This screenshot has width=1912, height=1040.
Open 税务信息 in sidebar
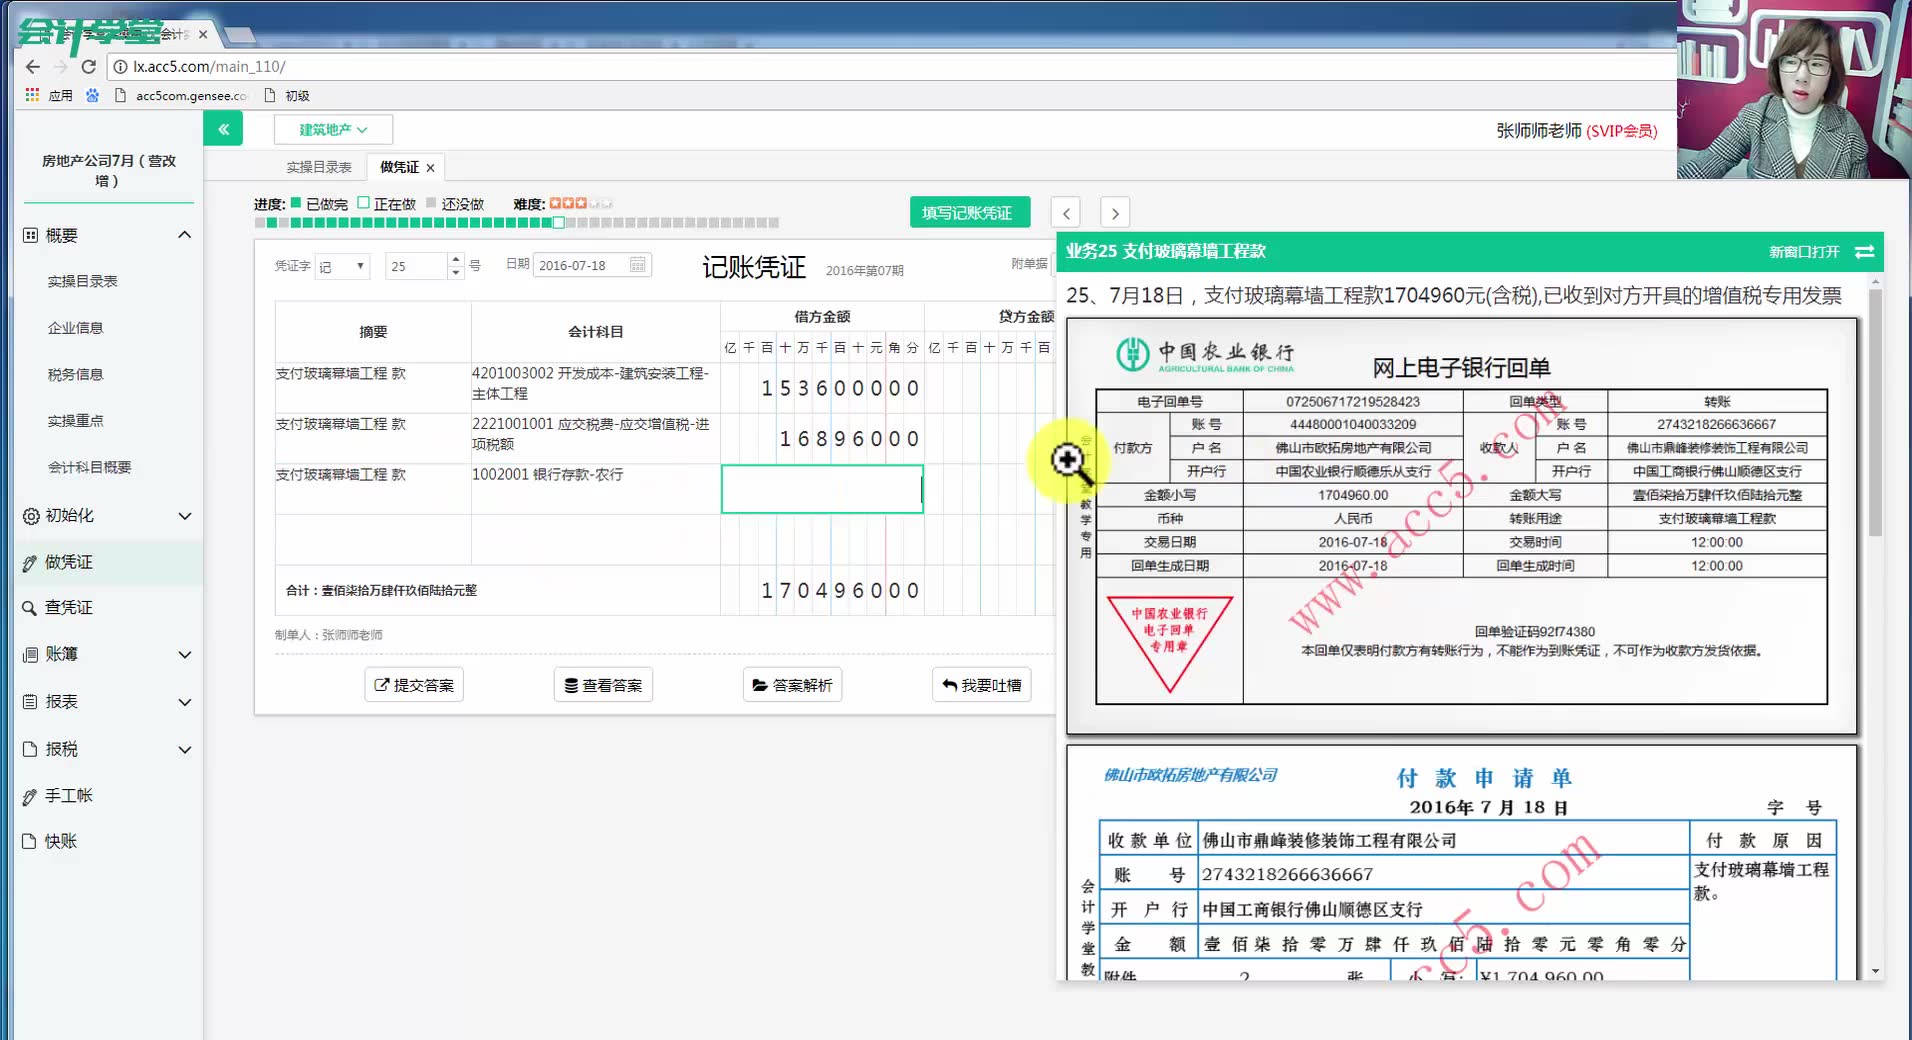pyautogui.click(x=76, y=375)
